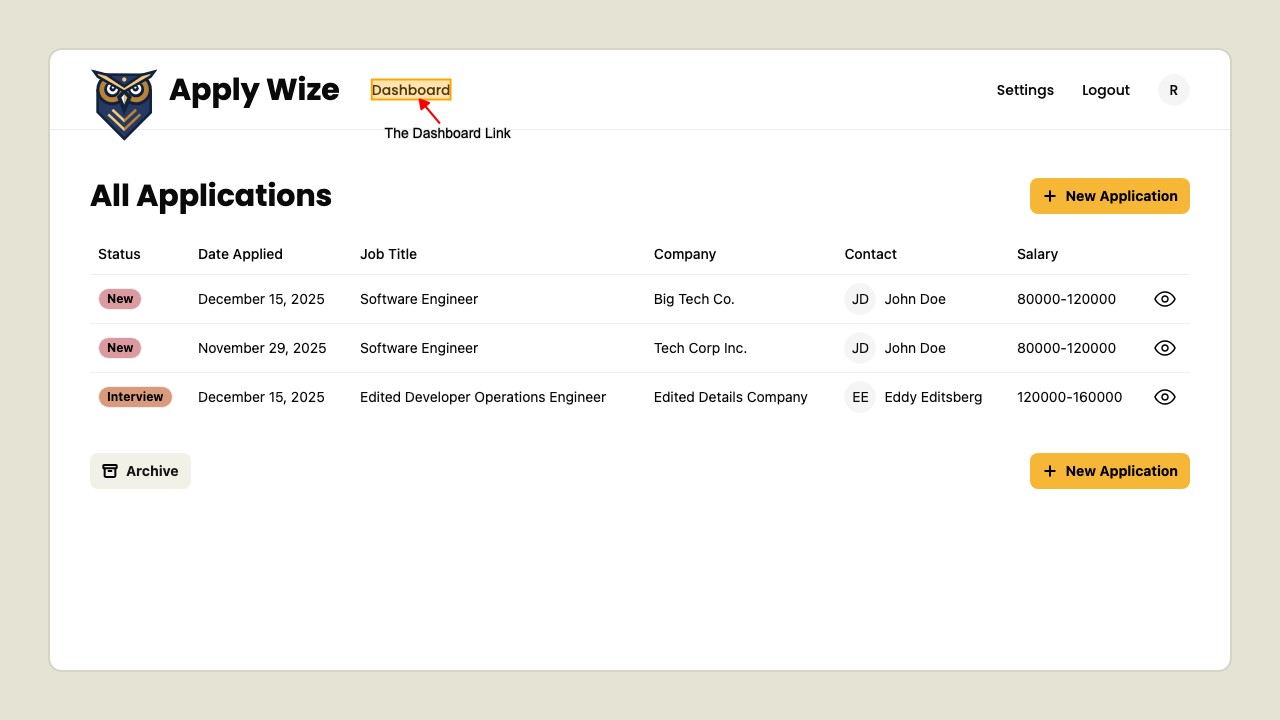Navigate to the Dashboard link

[410, 89]
